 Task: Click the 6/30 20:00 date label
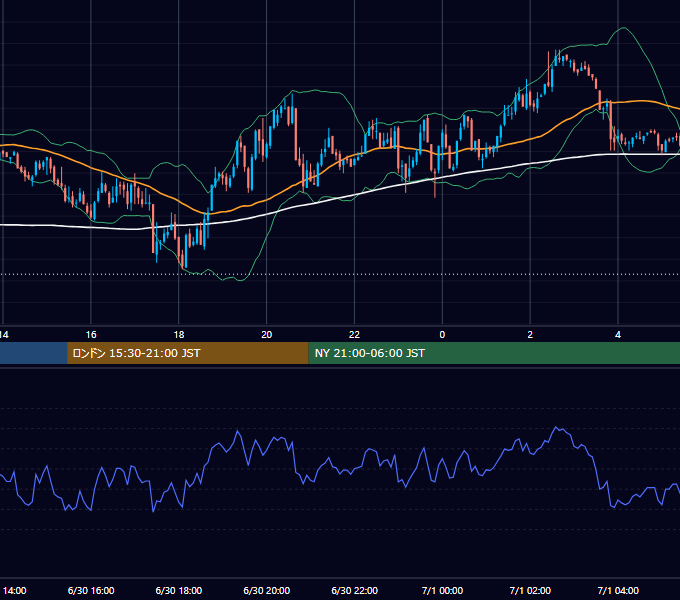tap(267, 590)
